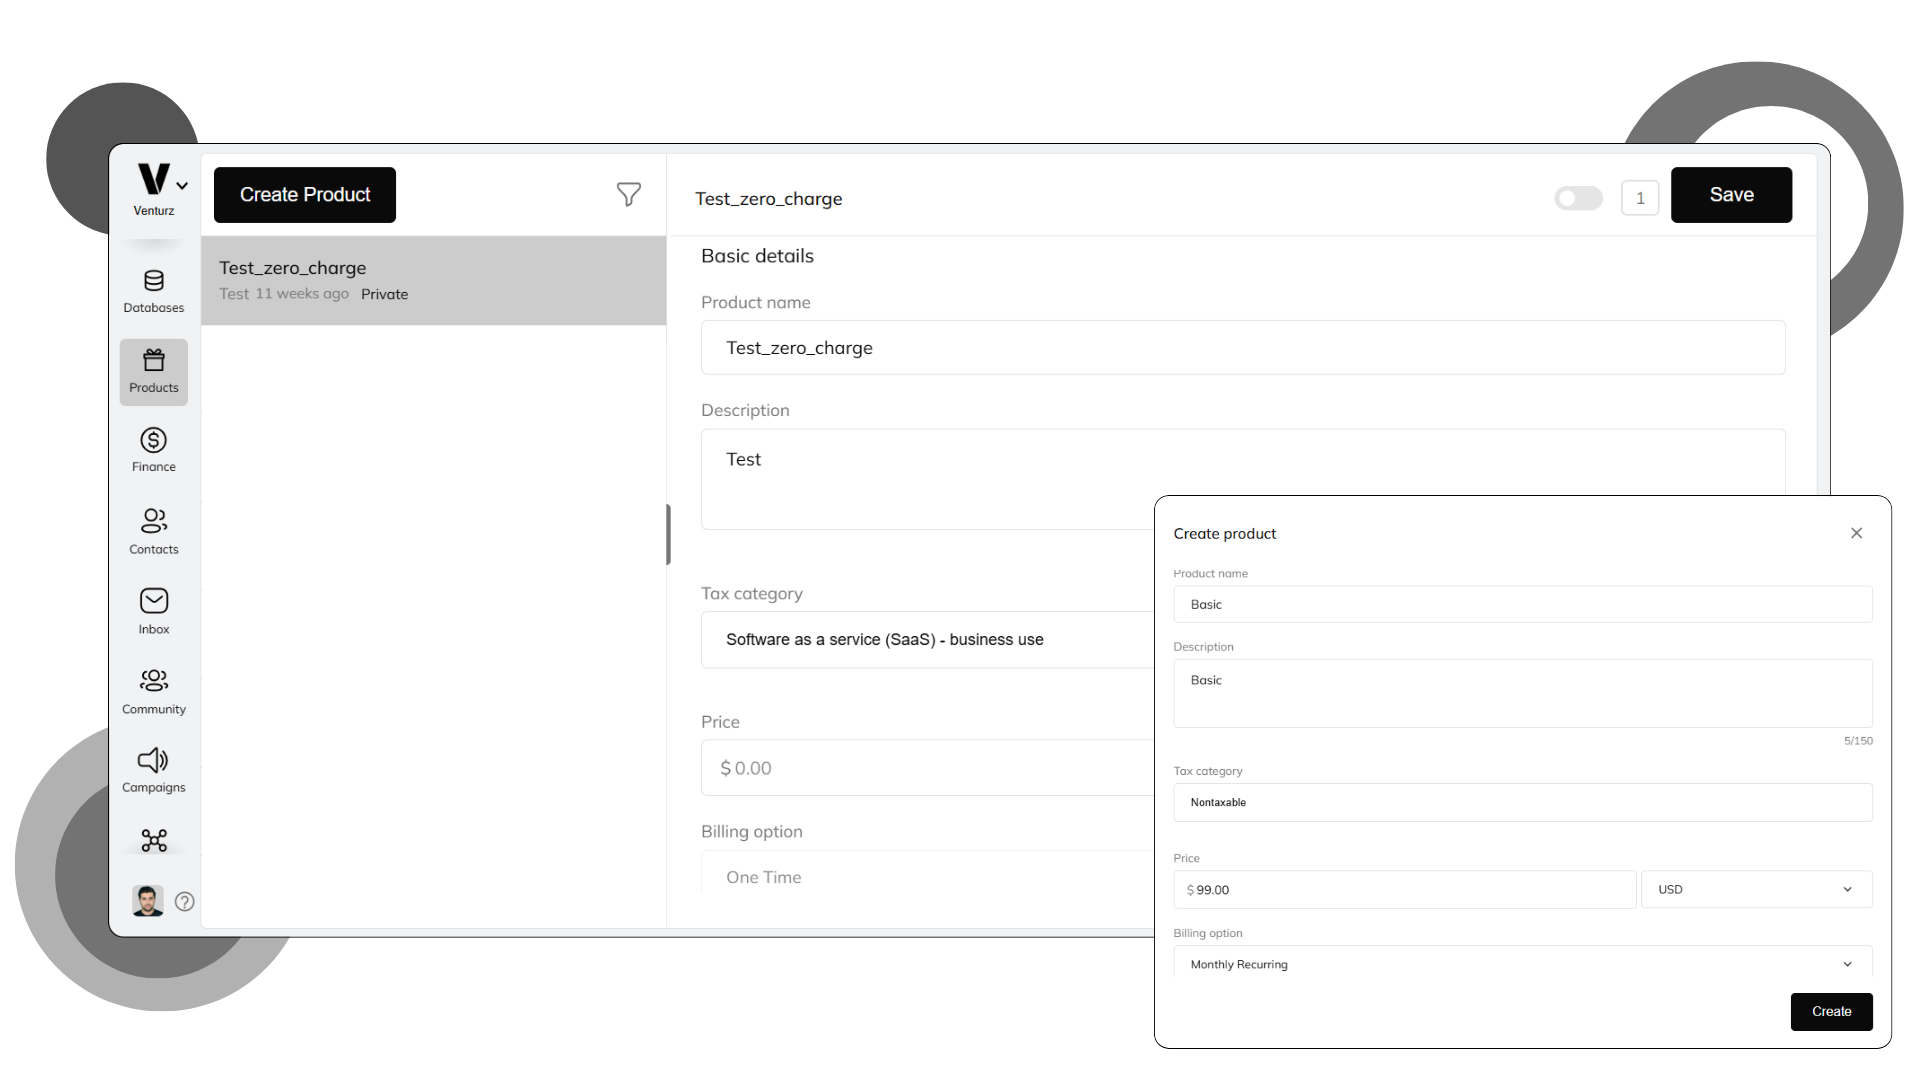Click the product filter funnel icon
The image size is (1920, 1080).
pyautogui.click(x=628, y=194)
